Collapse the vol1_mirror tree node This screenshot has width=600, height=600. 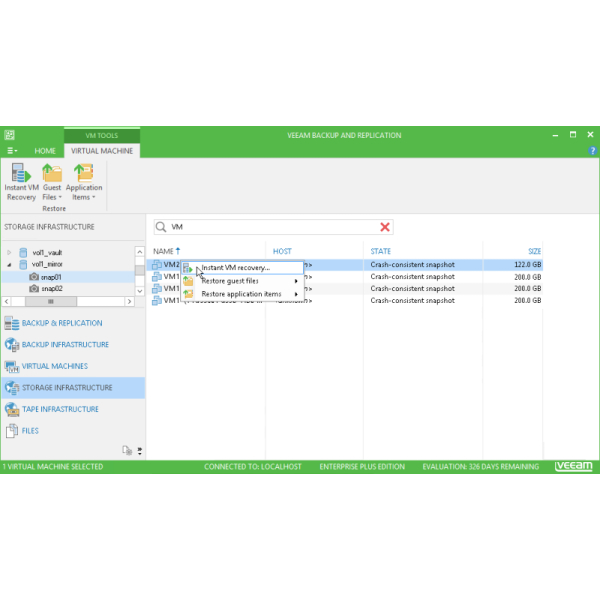tap(10, 265)
